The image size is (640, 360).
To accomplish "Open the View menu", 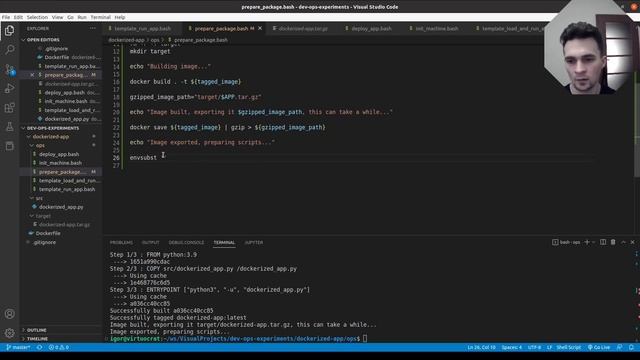I will click(x=57, y=17).
